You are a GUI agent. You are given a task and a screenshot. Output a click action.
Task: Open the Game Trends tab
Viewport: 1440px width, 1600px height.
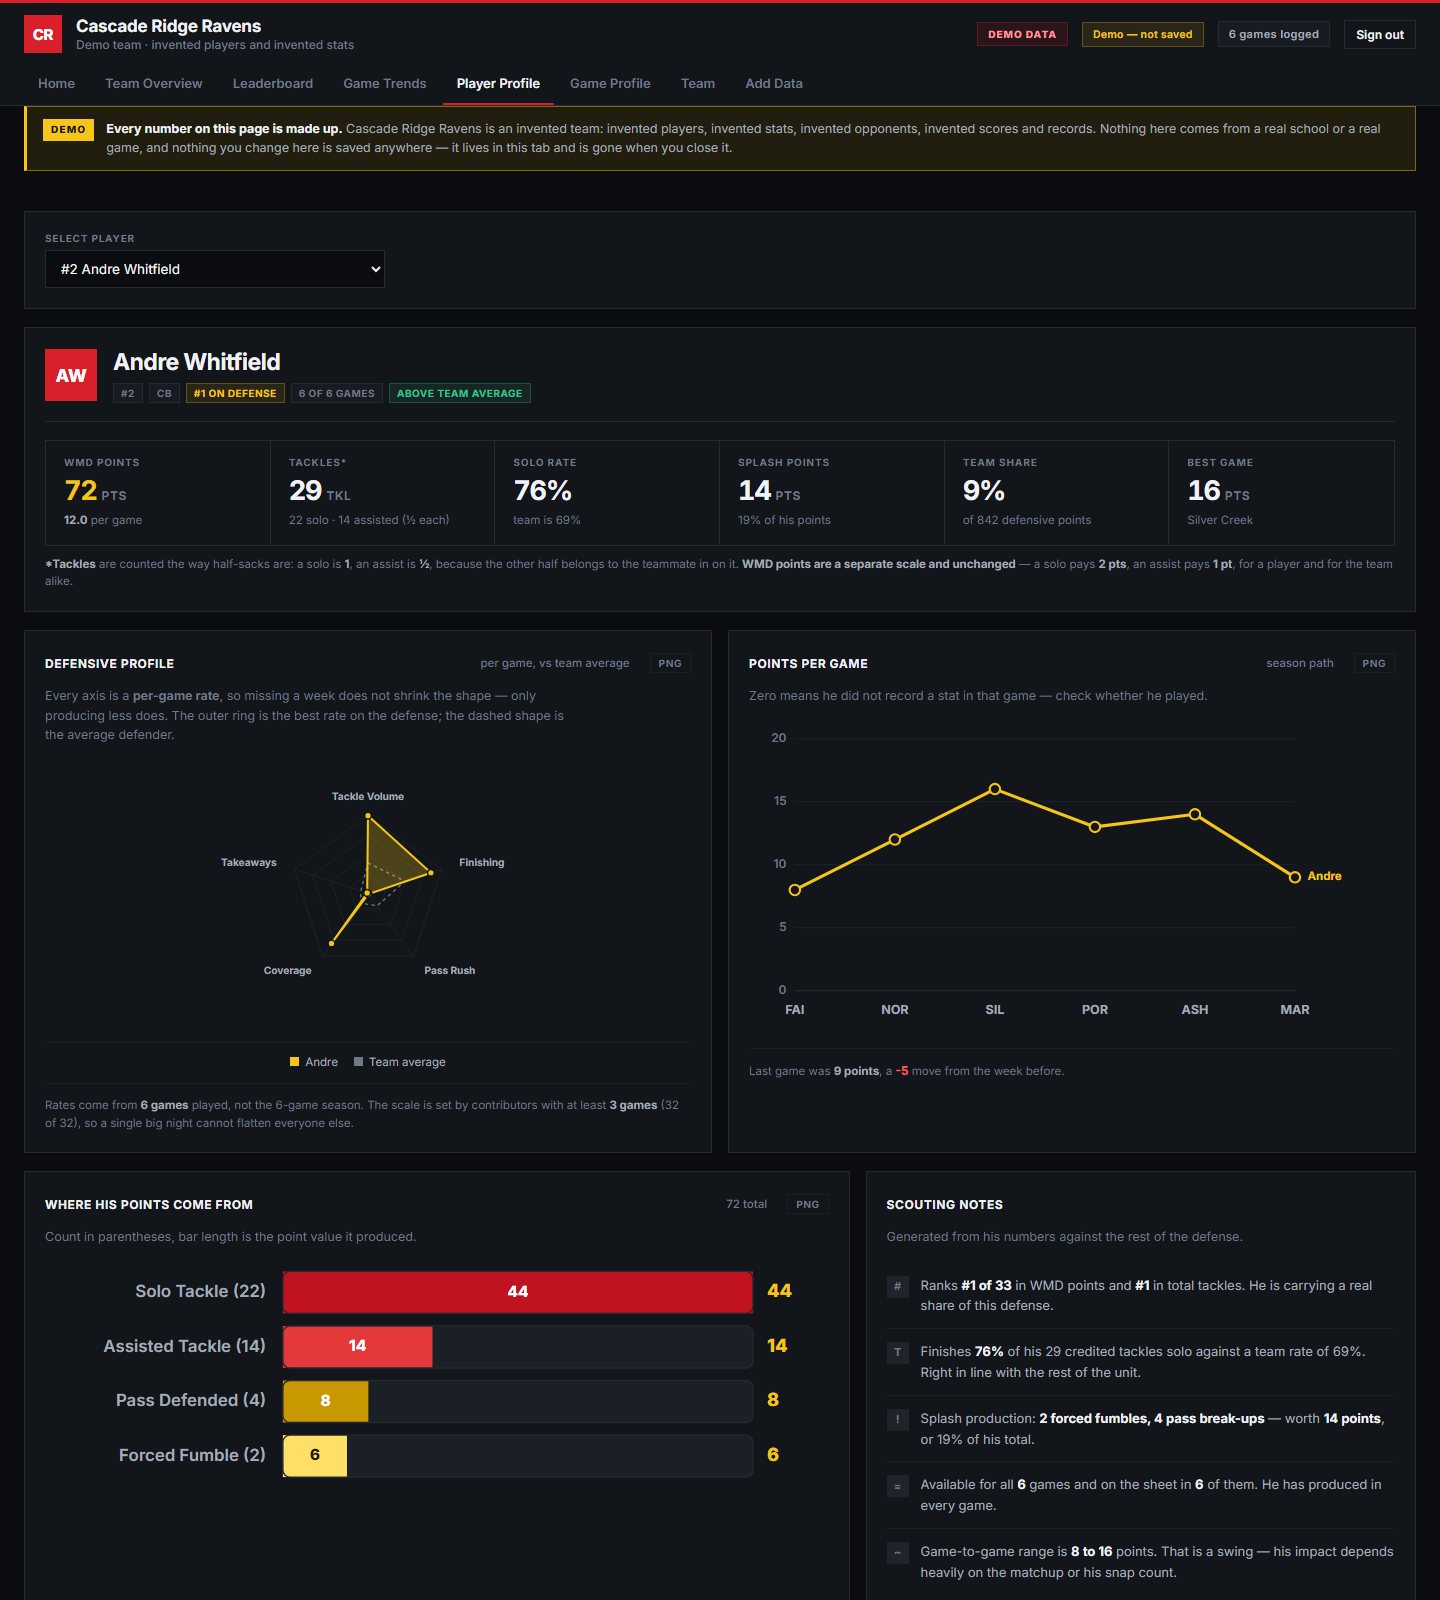pyautogui.click(x=385, y=84)
